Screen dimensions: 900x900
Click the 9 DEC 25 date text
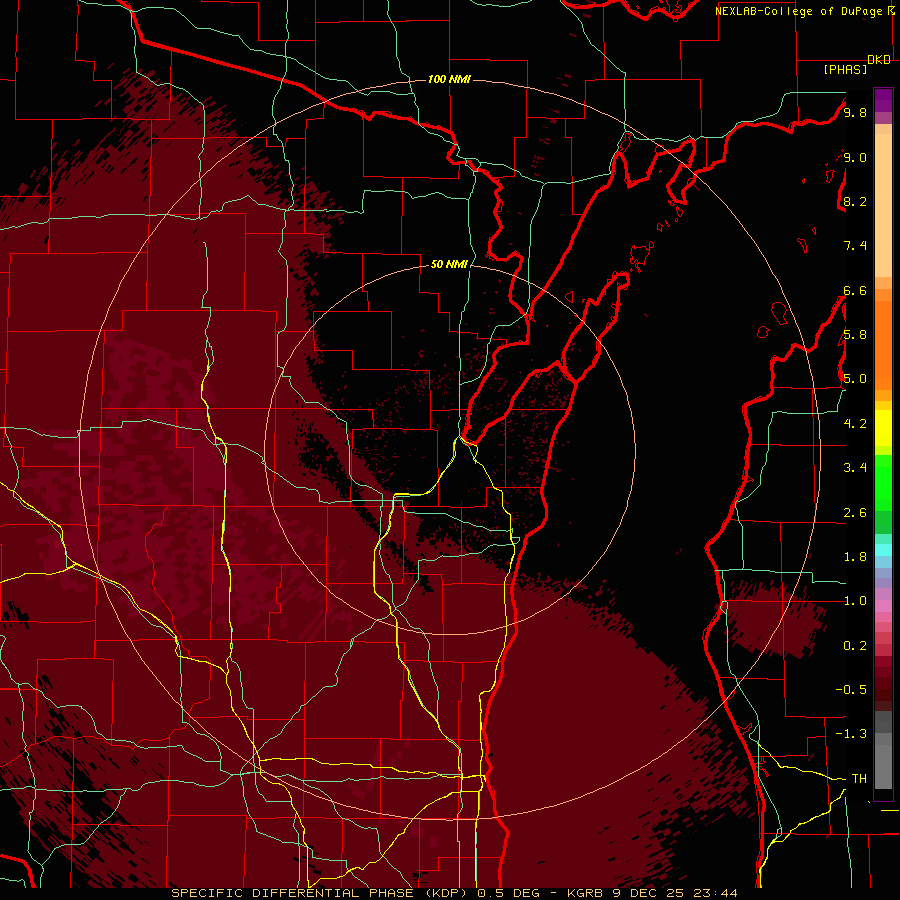649,893
